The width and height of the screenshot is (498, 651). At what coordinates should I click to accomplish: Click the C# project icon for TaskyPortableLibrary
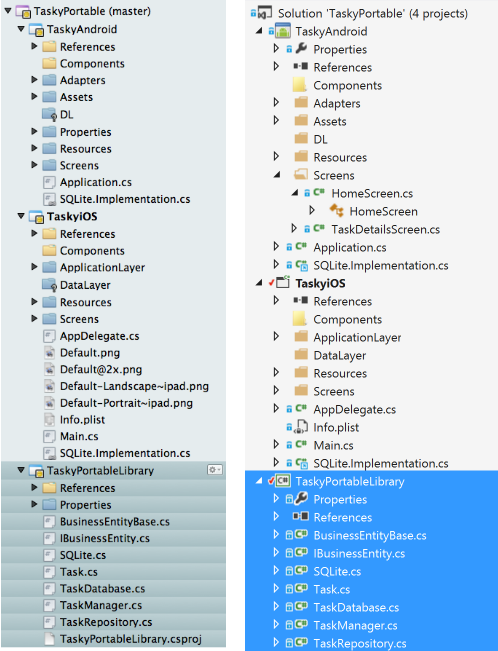pos(283,481)
